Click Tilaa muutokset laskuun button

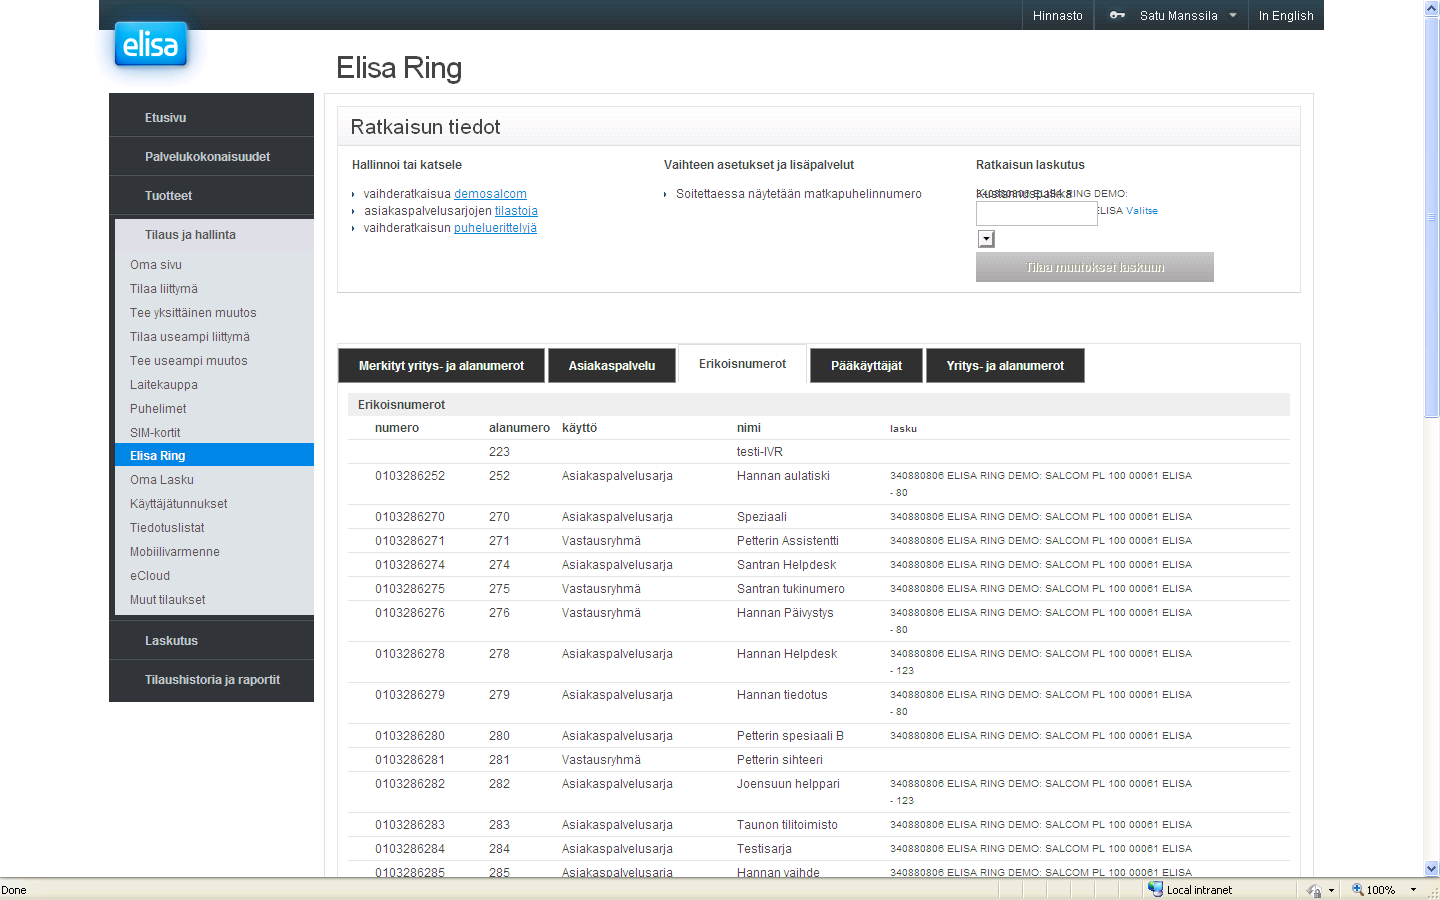pos(1095,267)
